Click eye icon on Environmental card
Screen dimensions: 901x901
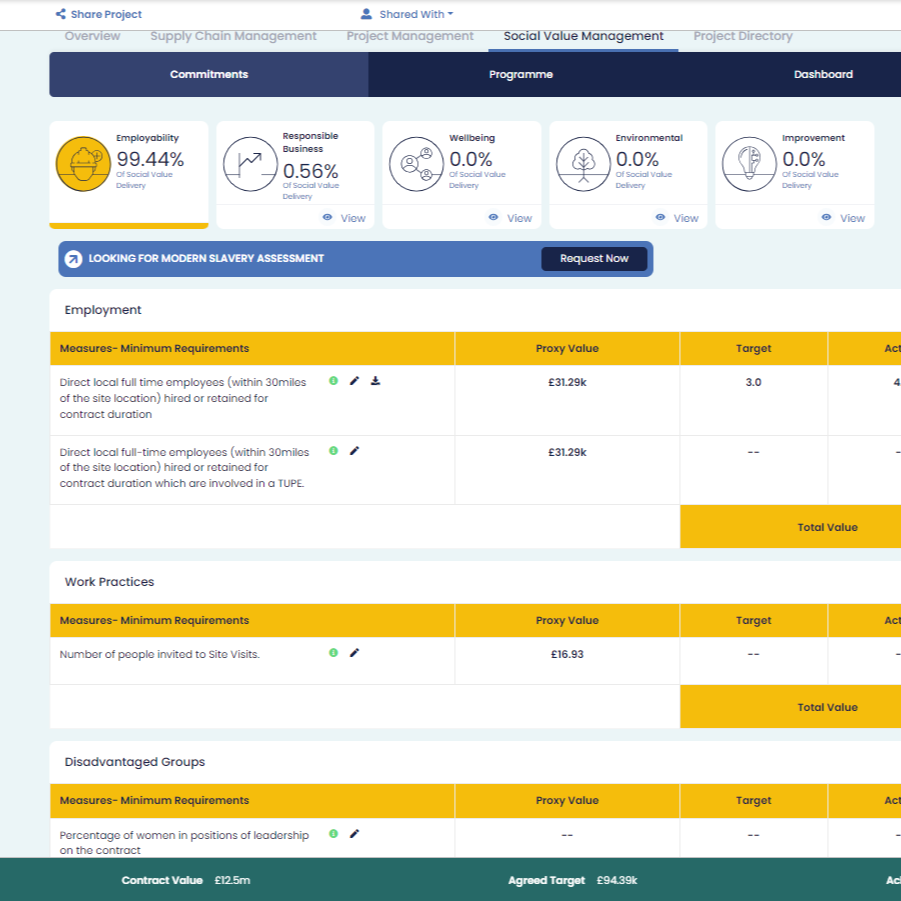point(660,217)
